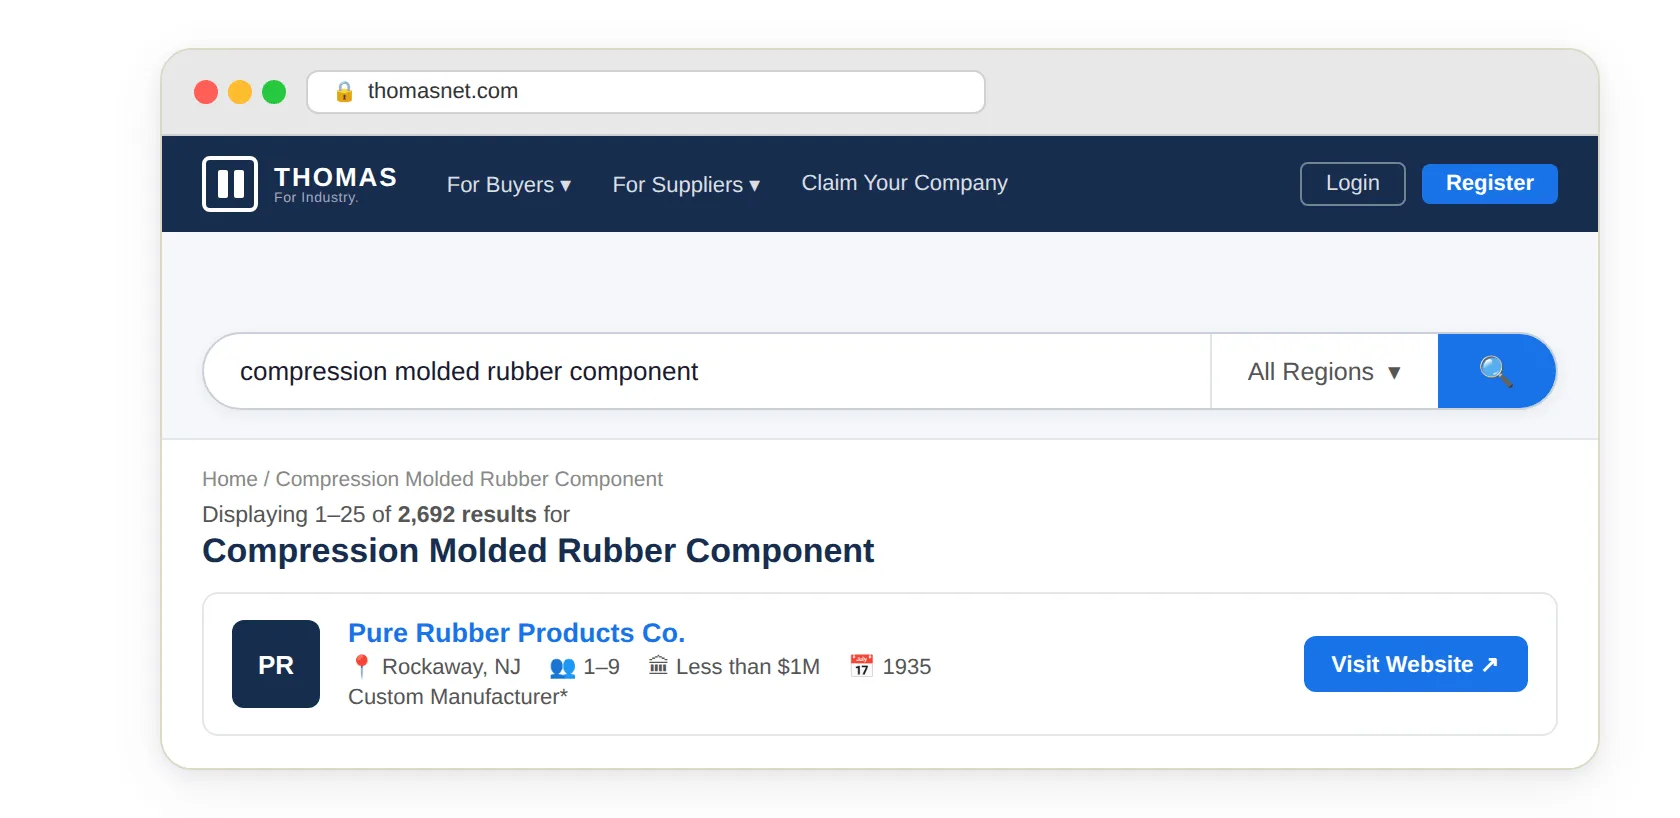1680x818 pixels.
Task: Expand the For Suppliers menu
Action: [686, 185]
